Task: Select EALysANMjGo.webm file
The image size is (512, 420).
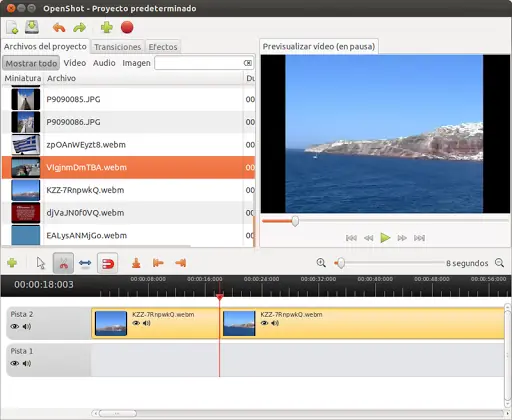Action: tap(128, 235)
